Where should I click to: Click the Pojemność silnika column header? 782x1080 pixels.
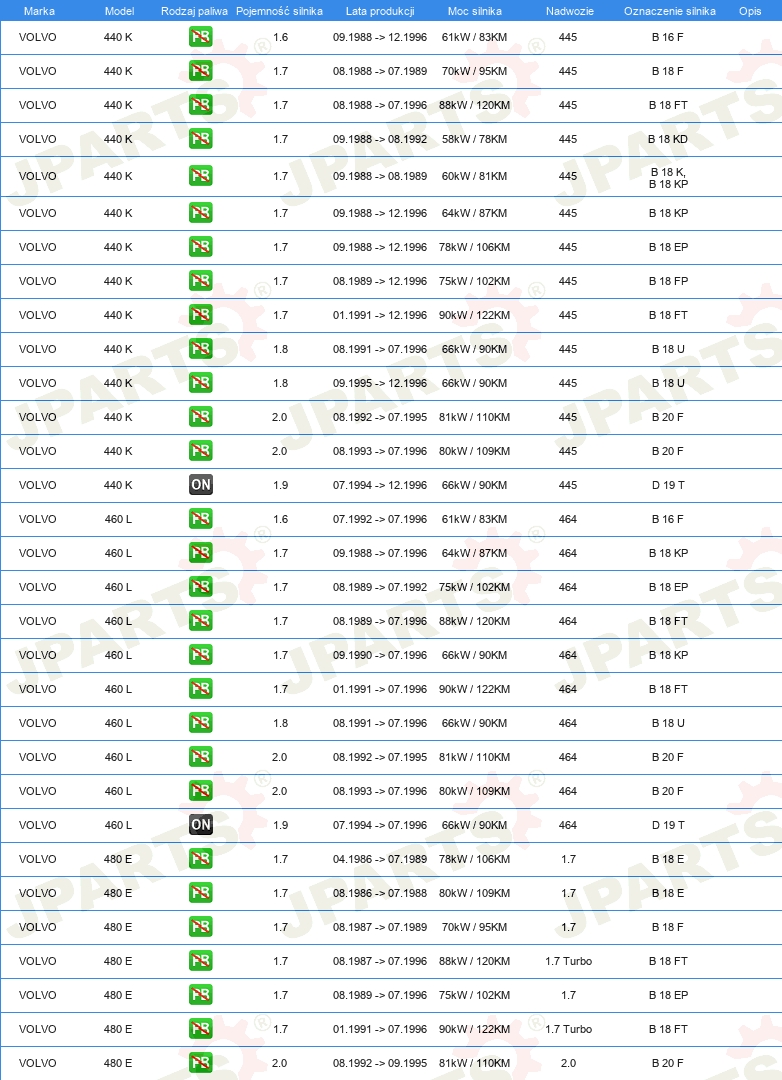tap(279, 11)
